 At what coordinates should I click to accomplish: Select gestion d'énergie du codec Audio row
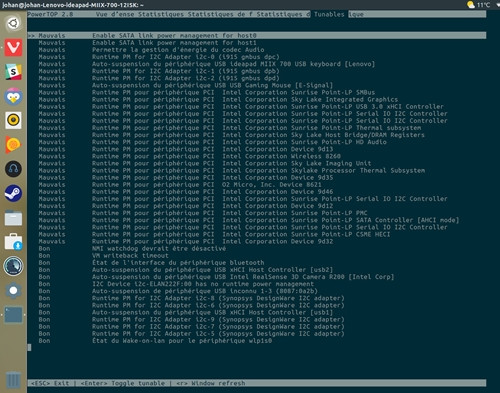257,50
